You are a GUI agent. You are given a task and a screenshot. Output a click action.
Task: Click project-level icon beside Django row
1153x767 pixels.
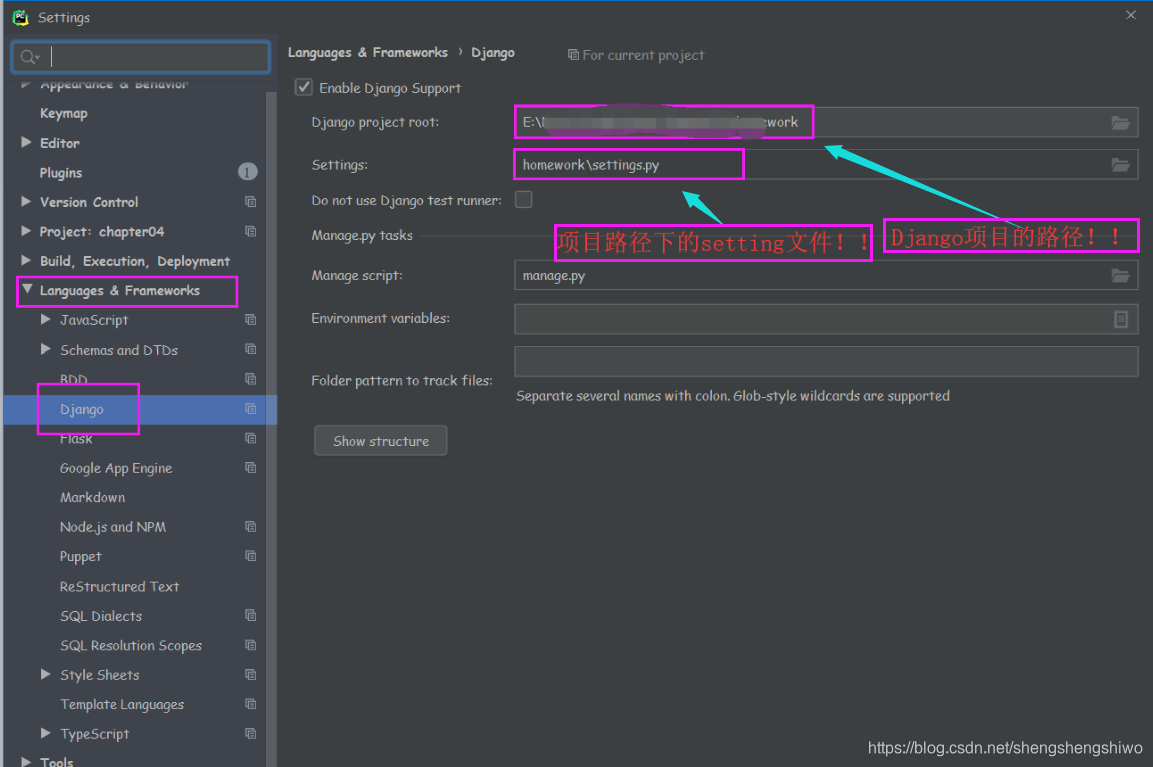click(251, 409)
